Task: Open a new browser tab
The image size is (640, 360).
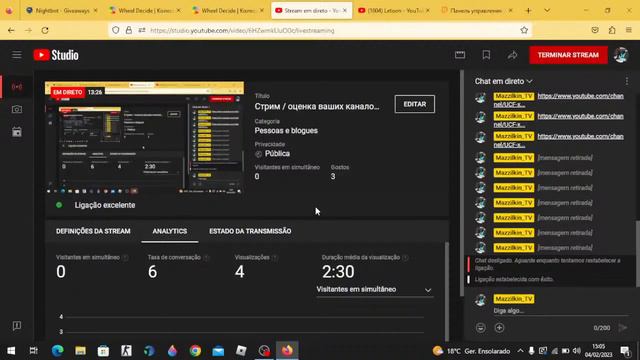Action: pos(528,10)
